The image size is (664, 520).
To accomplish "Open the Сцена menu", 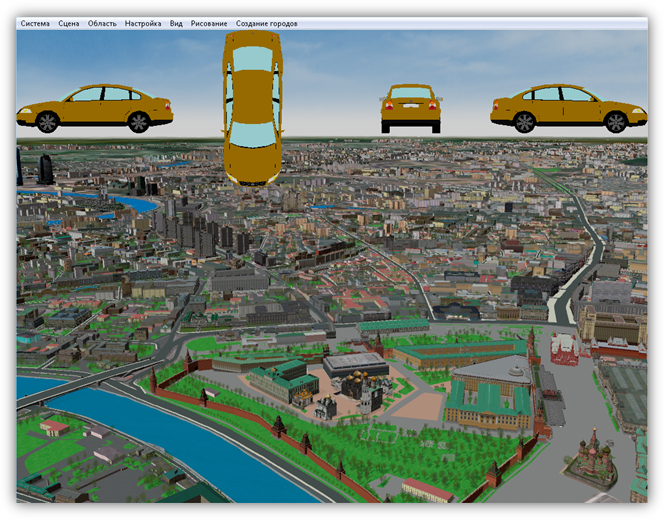I will pos(68,23).
